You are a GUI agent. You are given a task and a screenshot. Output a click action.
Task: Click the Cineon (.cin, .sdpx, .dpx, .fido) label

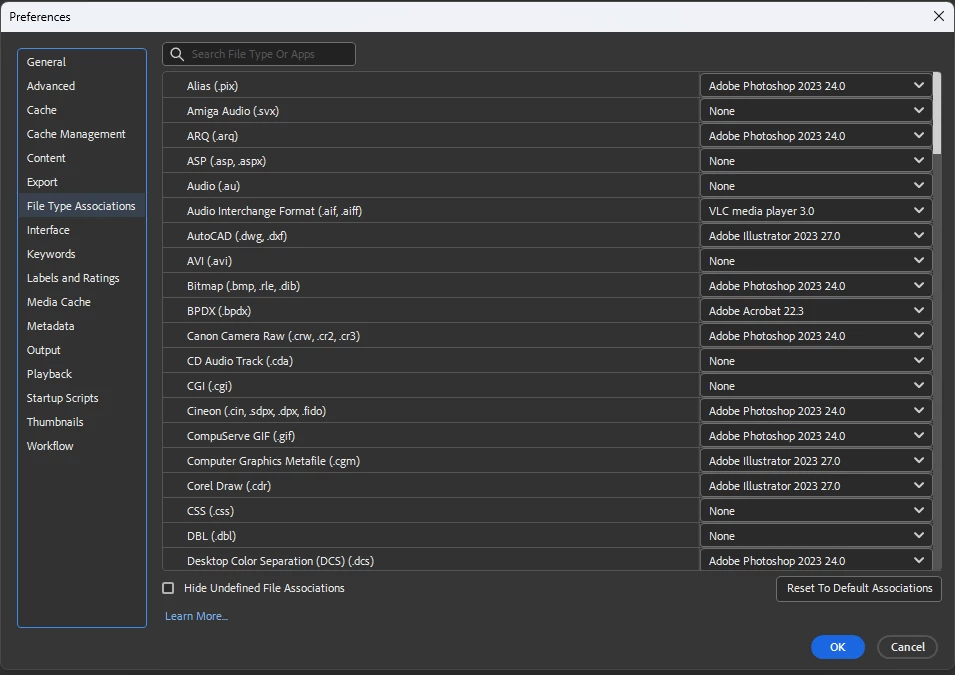coord(256,411)
